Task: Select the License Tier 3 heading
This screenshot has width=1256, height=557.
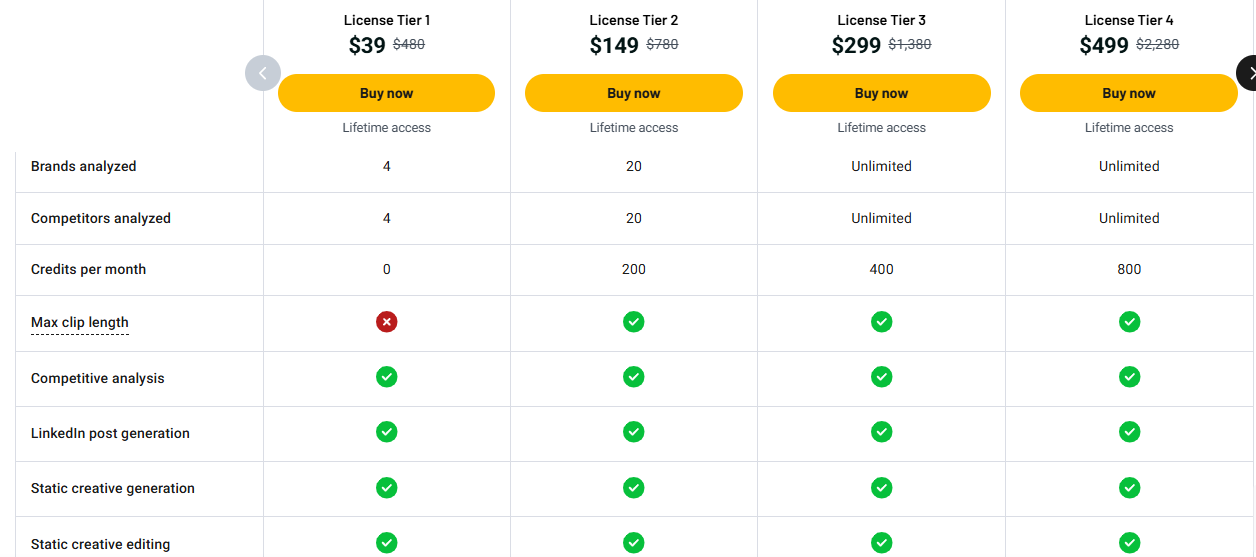Action: coord(881,20)
